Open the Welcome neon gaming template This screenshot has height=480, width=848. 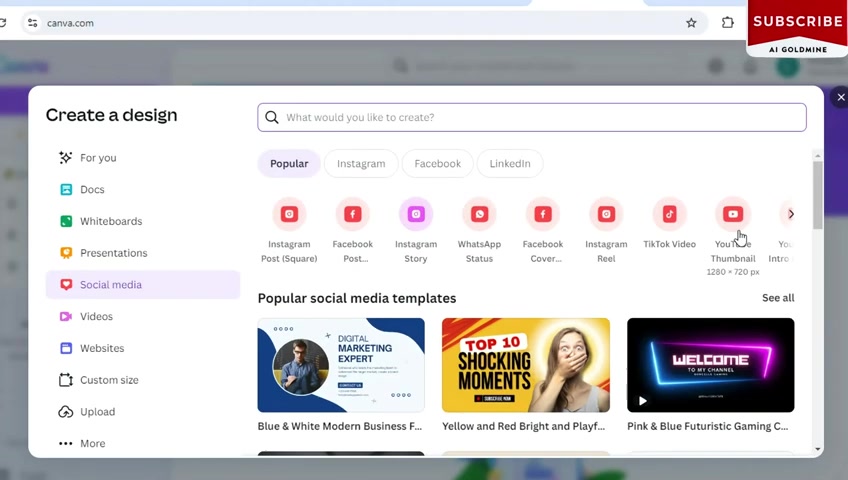pos(711,365)
